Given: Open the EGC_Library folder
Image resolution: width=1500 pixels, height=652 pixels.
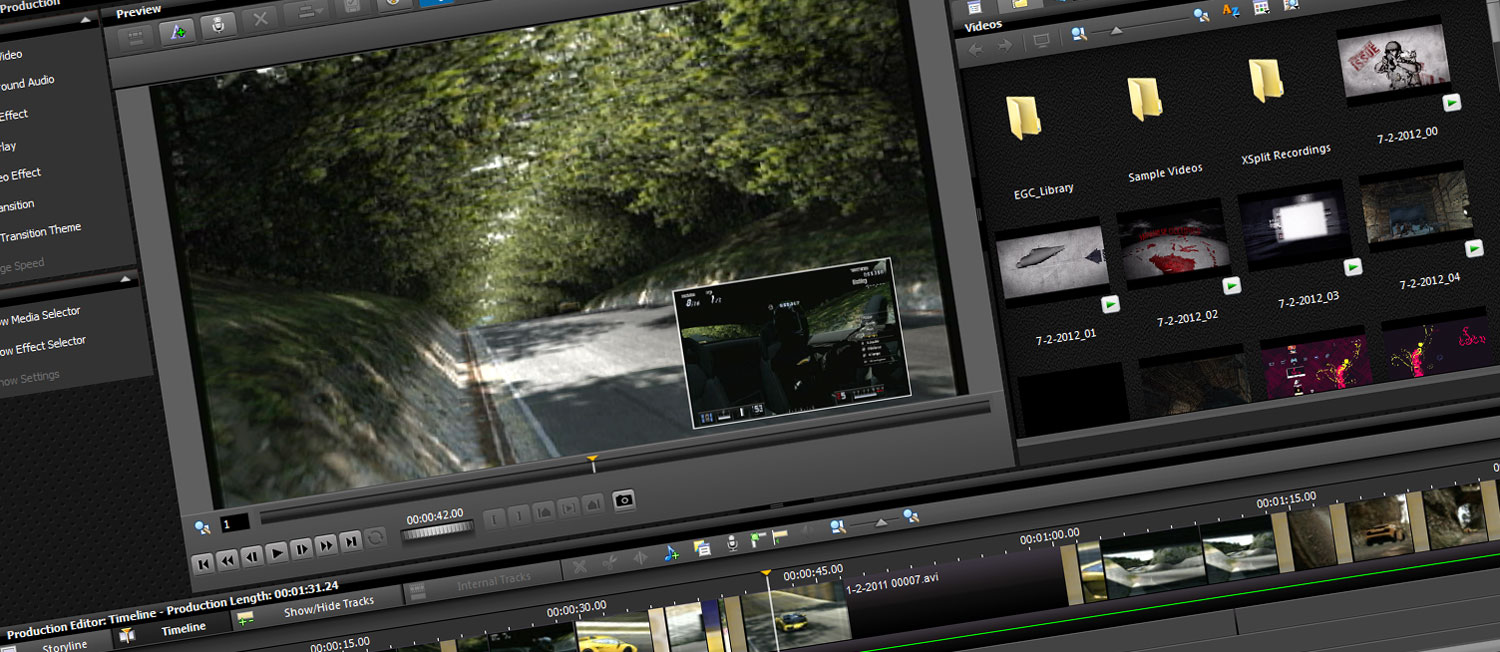Looking at the screenshot, I should [1023, 118].
